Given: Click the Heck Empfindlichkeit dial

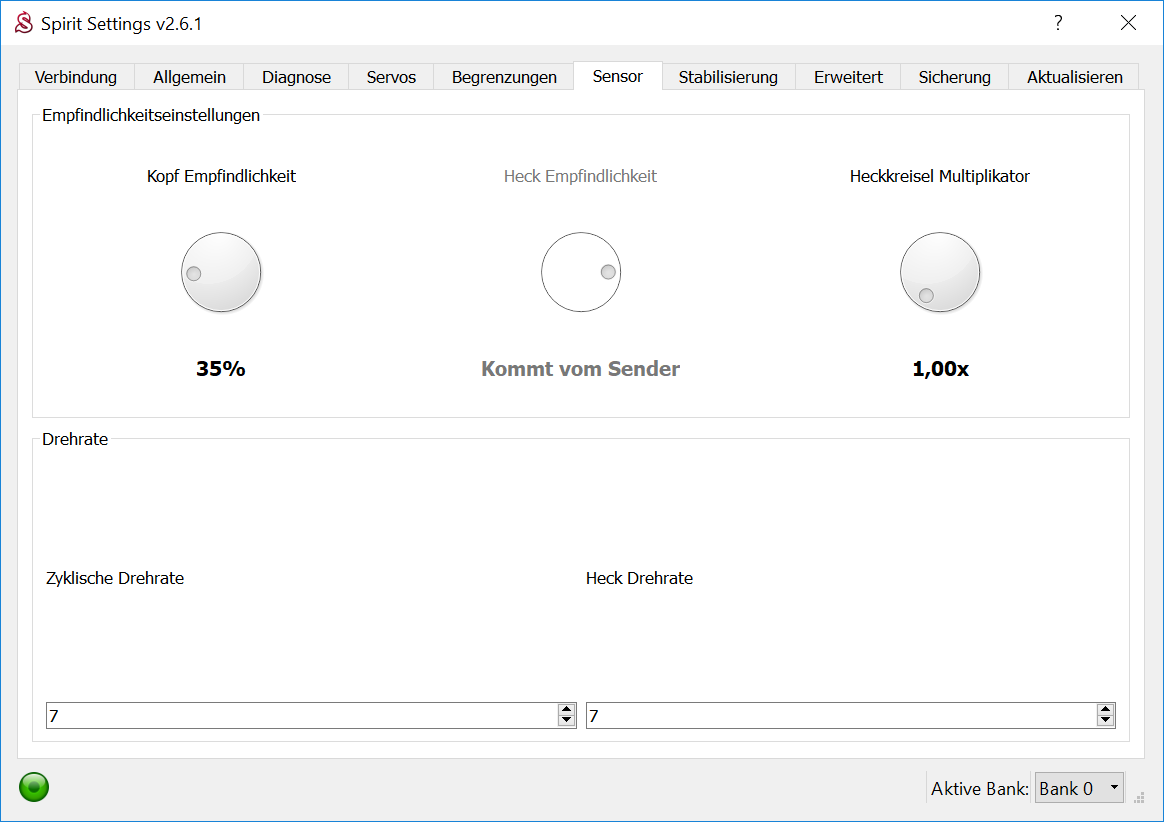Looking at the screenshot, I should coord(581,272).
